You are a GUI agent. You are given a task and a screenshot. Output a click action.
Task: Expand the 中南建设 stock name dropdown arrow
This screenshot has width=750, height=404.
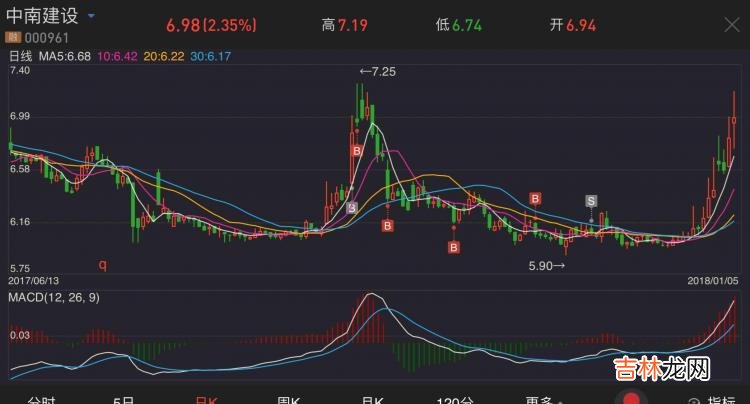tap(92, 17)
